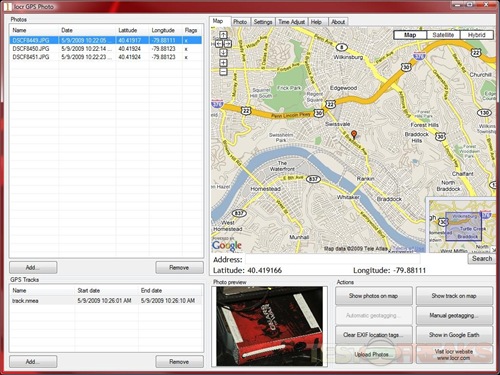Select photo DSCF8450.JPG row
The width and height of the screenshot is (500, 375).
(x=106, y=49)
